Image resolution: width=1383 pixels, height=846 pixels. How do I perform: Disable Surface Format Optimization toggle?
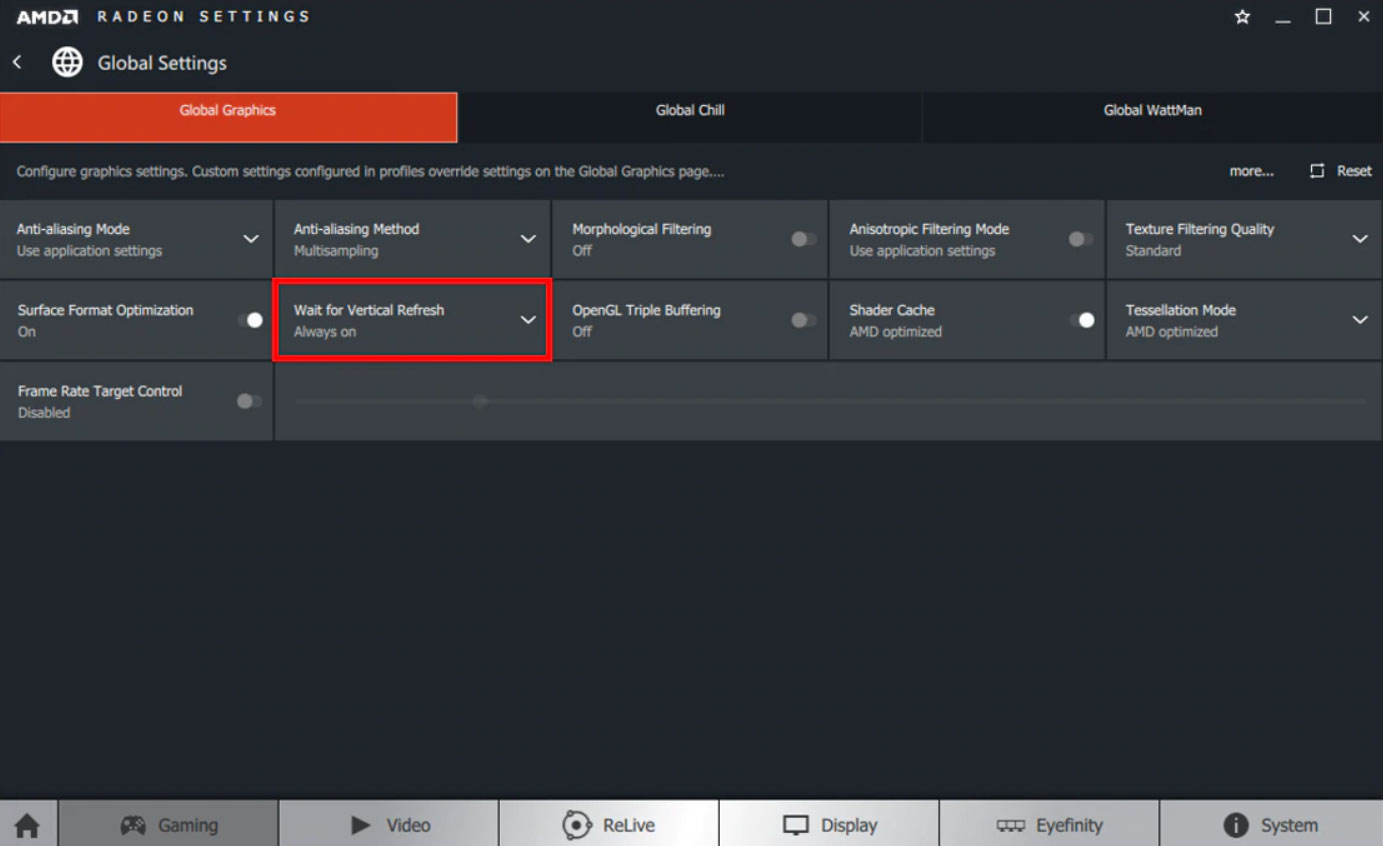point(249,320)
